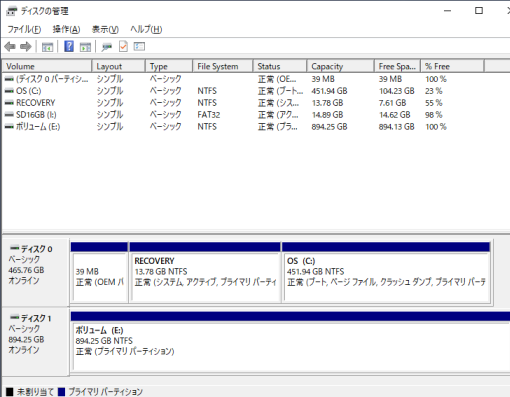Click the 14.89 GB capacity cell

(327, 115)
